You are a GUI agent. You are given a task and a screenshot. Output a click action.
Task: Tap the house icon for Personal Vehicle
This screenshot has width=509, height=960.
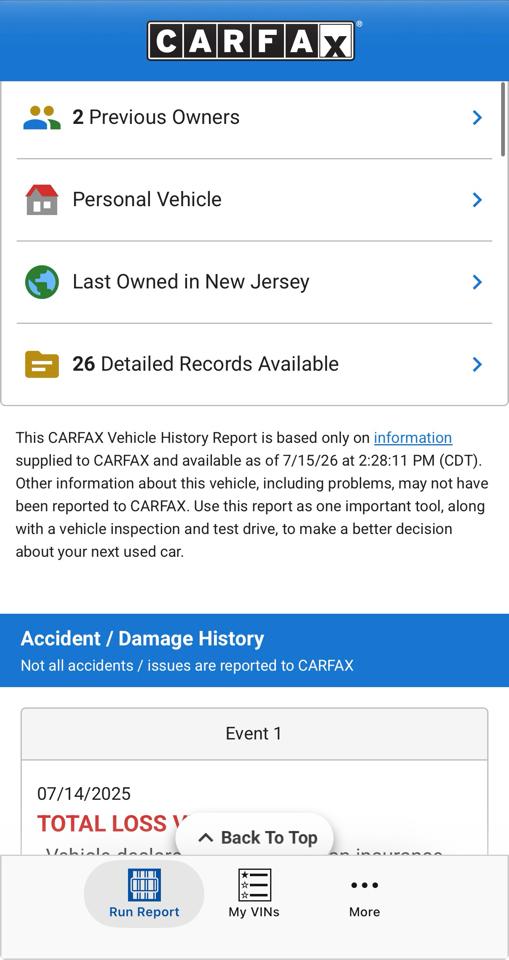42,200
